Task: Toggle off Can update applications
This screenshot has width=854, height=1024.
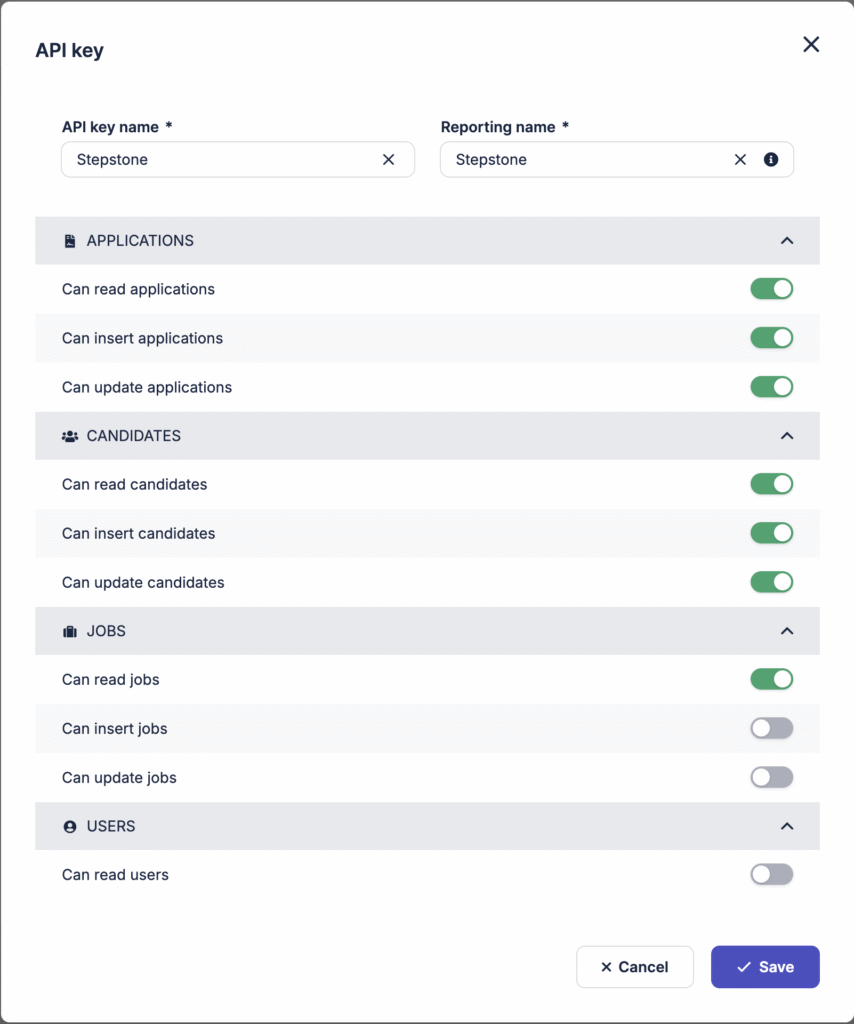Action: 771,387
